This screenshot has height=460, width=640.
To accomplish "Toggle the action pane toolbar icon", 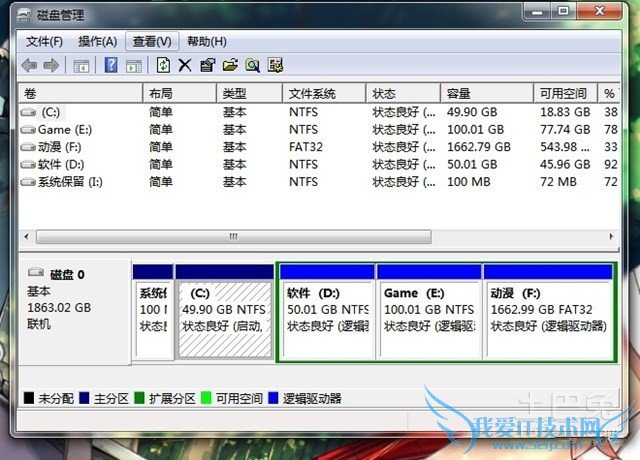I will point(134,66).
